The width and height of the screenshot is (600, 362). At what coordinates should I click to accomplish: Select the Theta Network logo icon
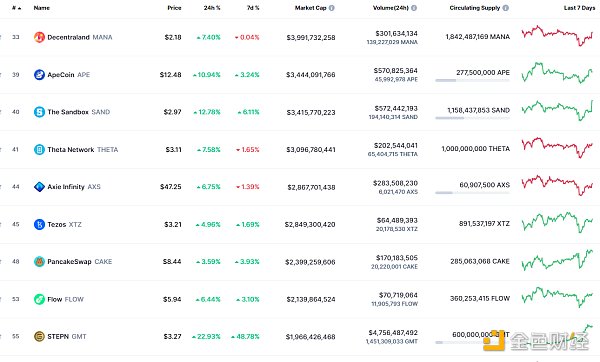coord(39,149)
